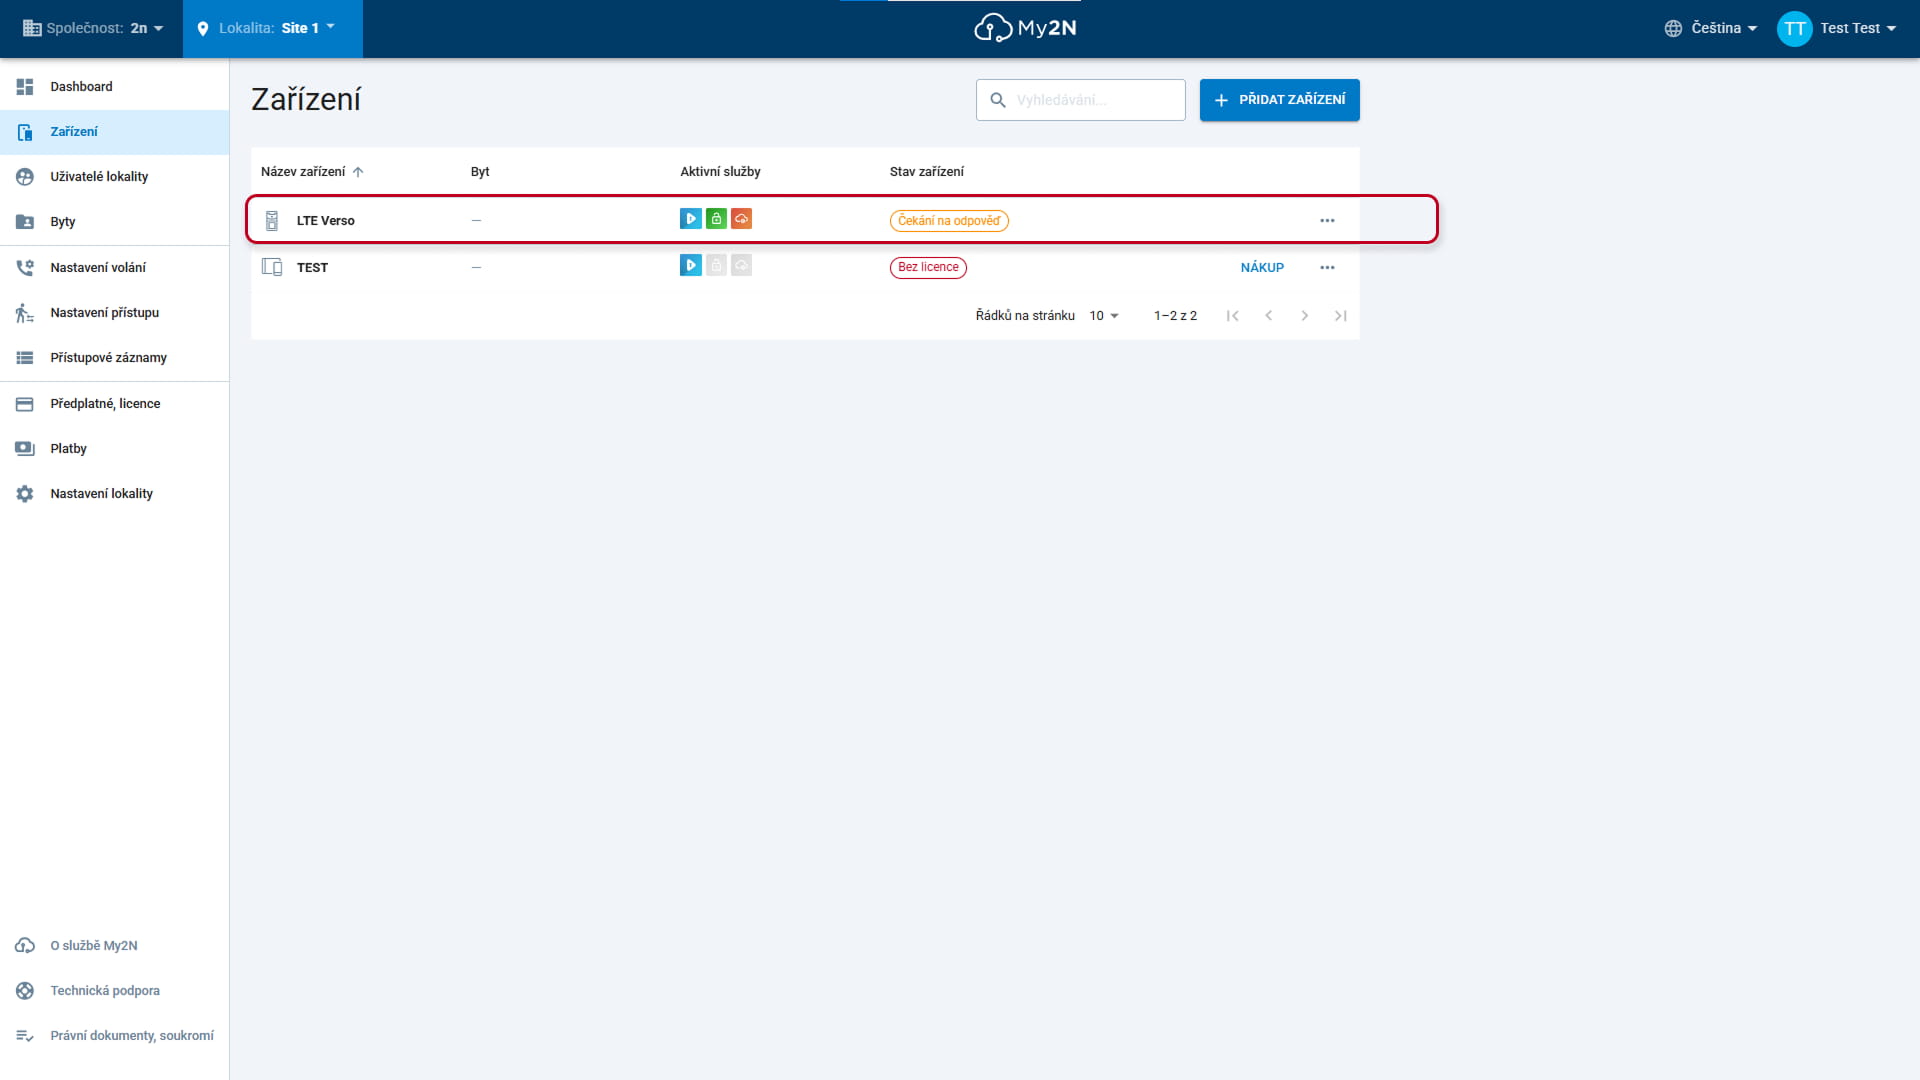This screenshot has height=1080, width=1920.
Task: Open Uživatelé lokality page
Action: click(114, 177)
